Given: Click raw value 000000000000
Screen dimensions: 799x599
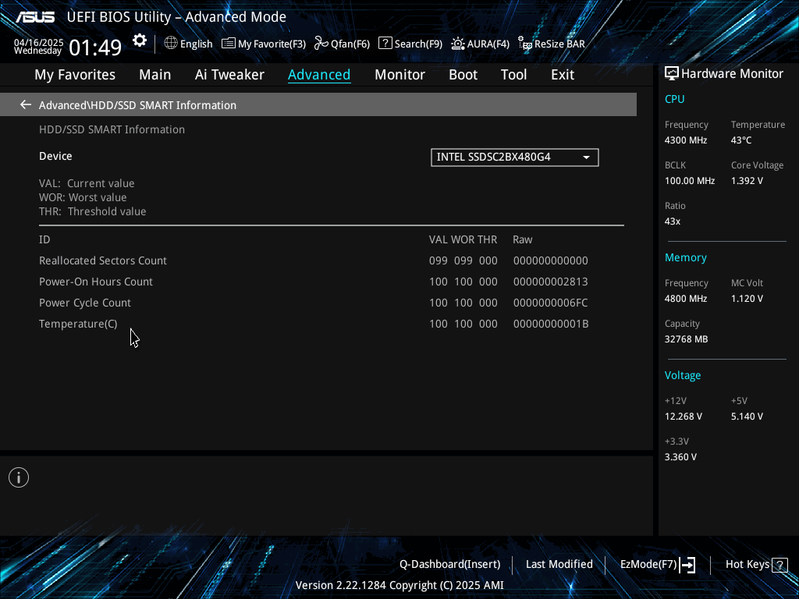Looking at the screenshot, I should point(550,260).
